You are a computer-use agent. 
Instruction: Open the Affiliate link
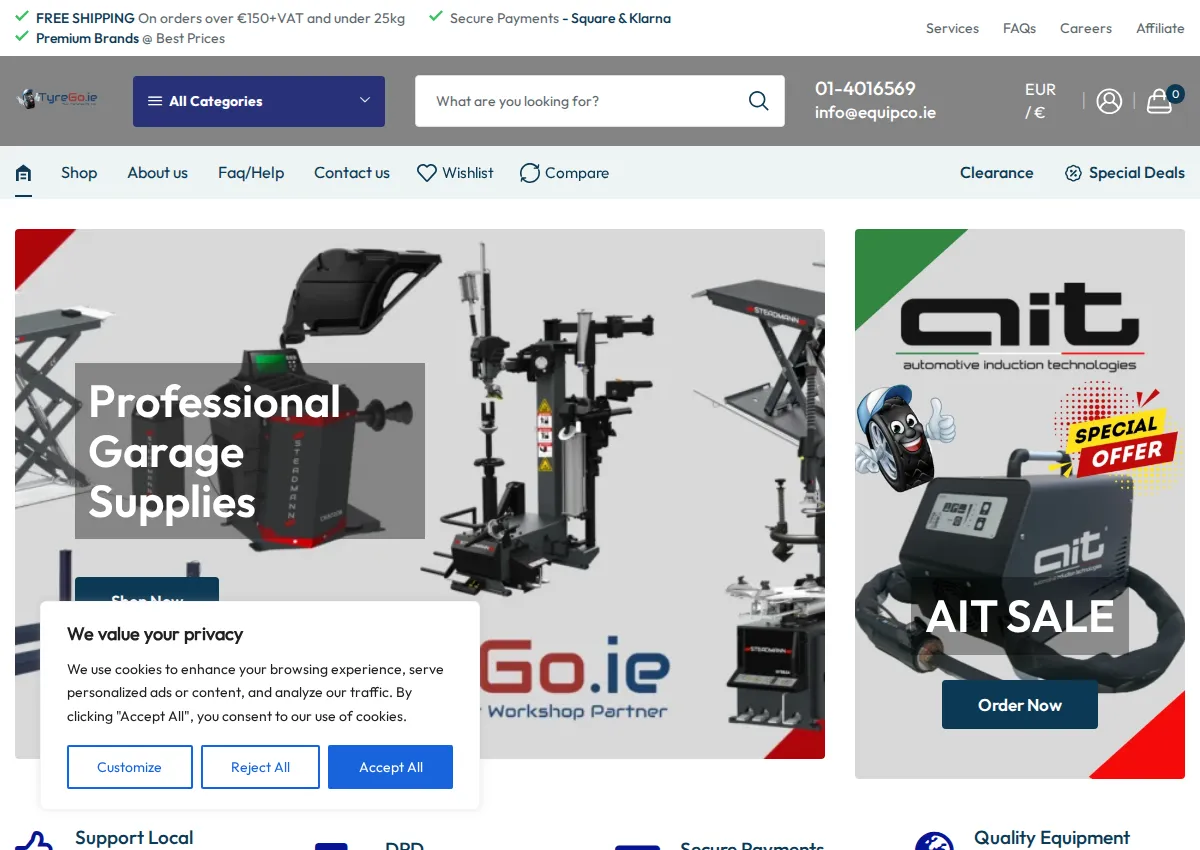1160,28
